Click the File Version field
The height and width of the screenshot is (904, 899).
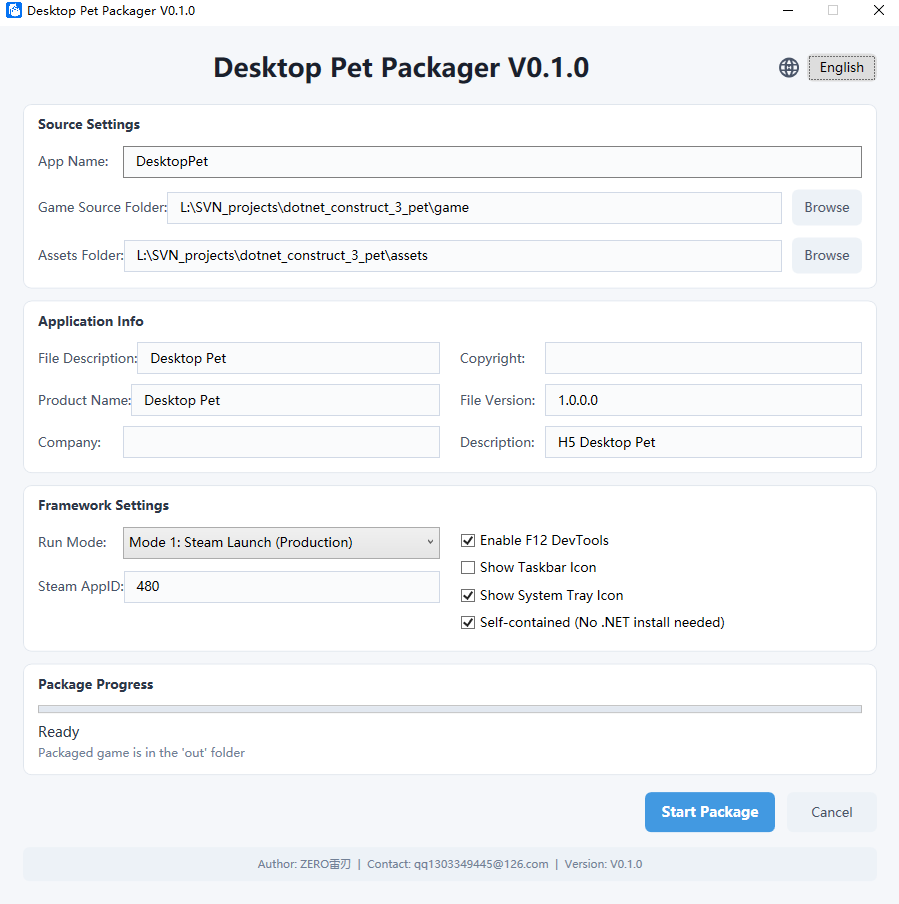[702, 400]
